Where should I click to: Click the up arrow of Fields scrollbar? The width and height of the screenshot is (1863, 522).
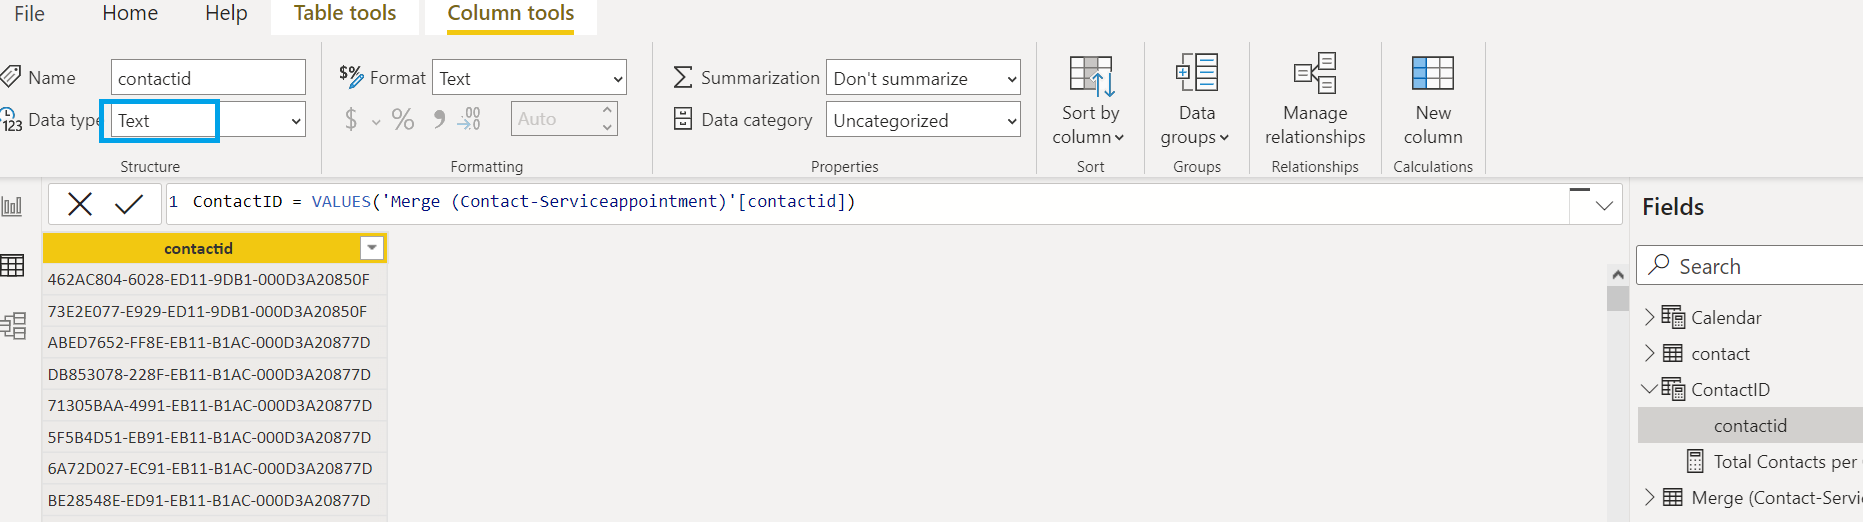tap(1617, 274)
